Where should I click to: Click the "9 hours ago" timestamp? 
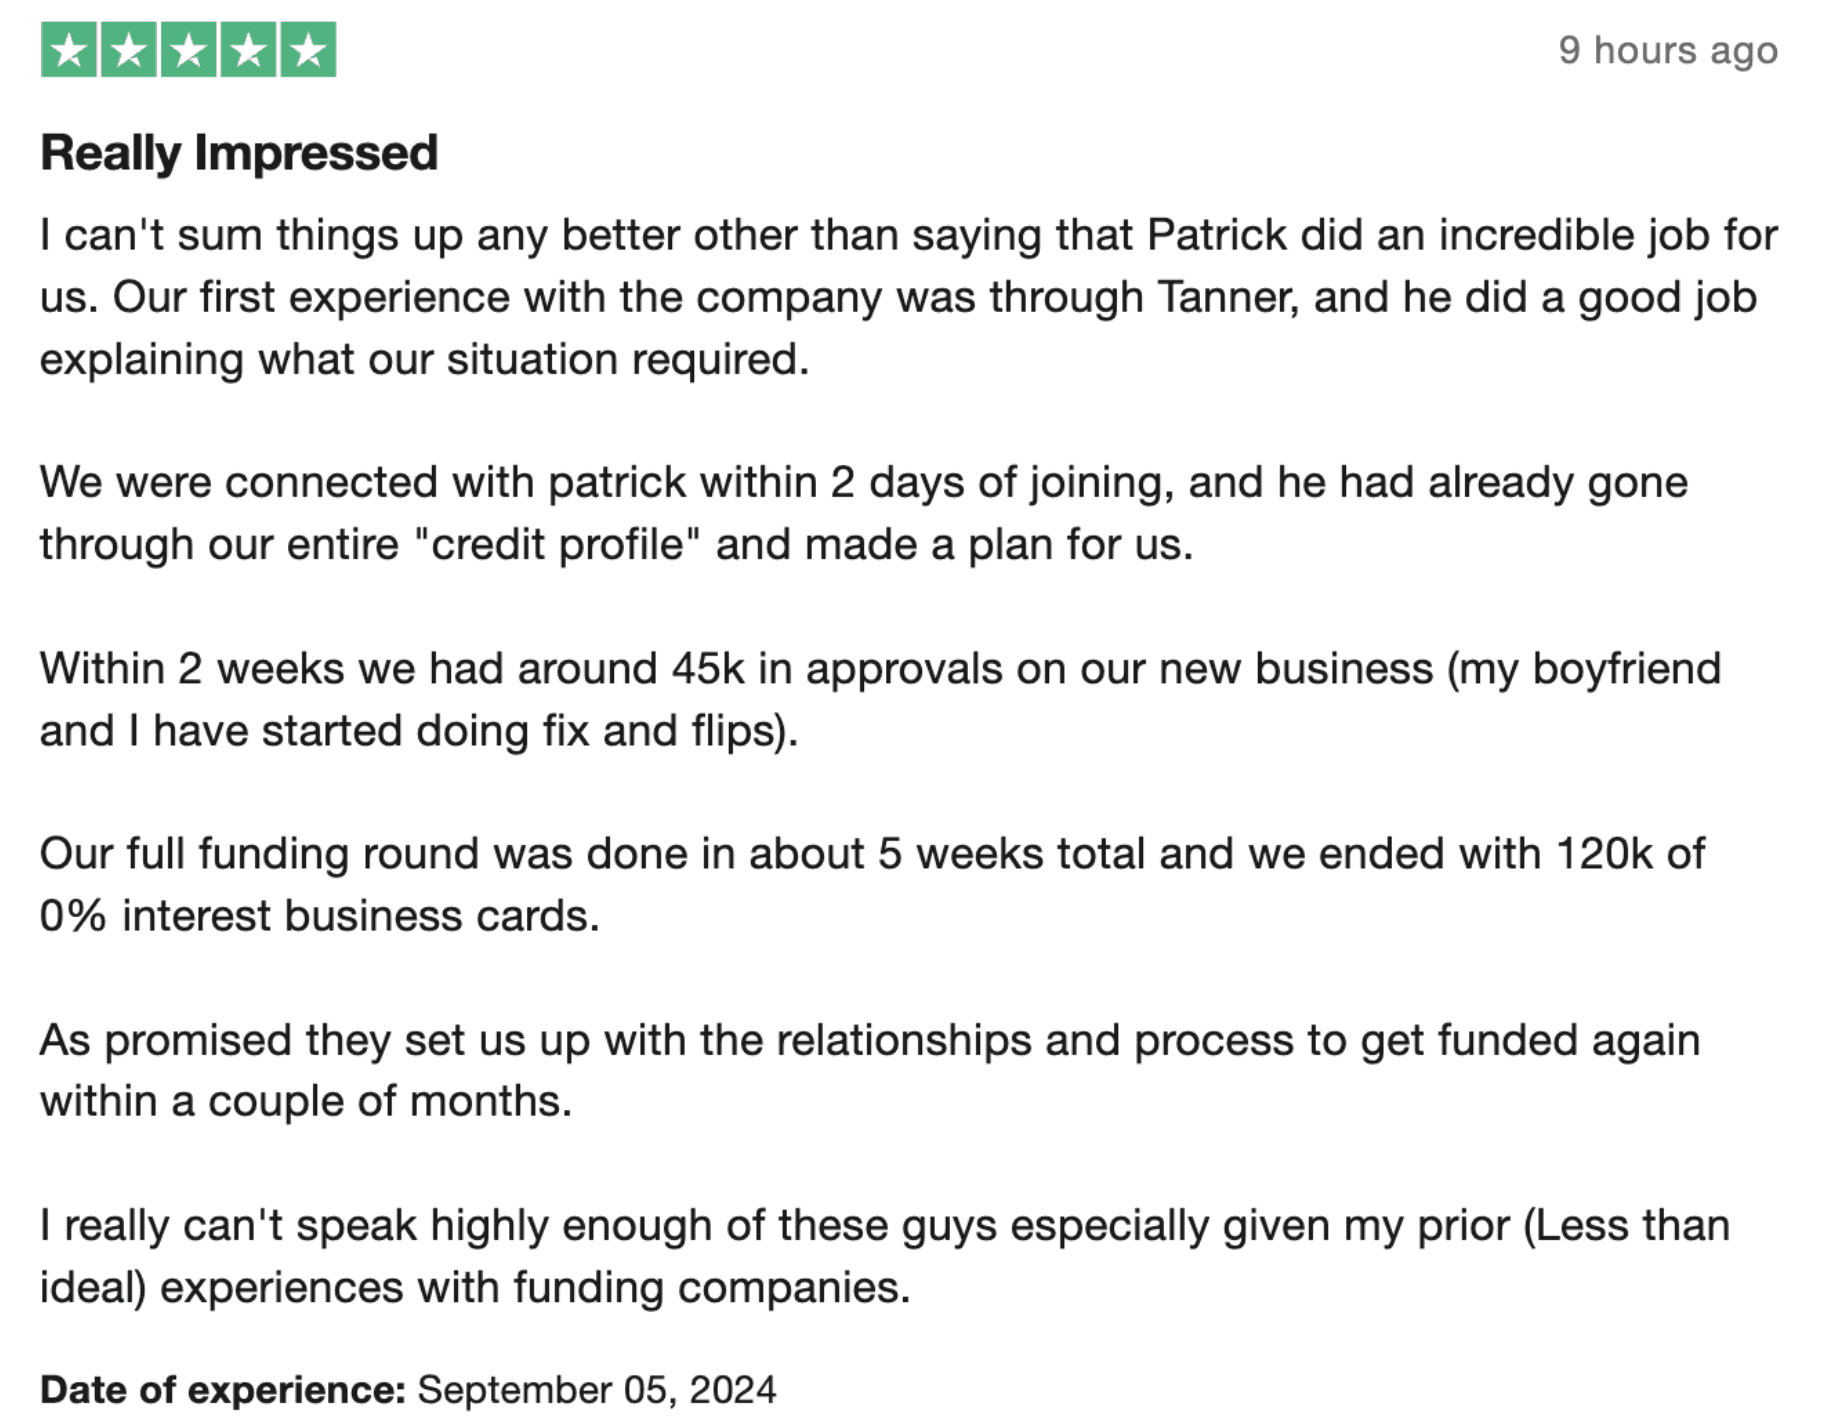tap(1668, 50)
